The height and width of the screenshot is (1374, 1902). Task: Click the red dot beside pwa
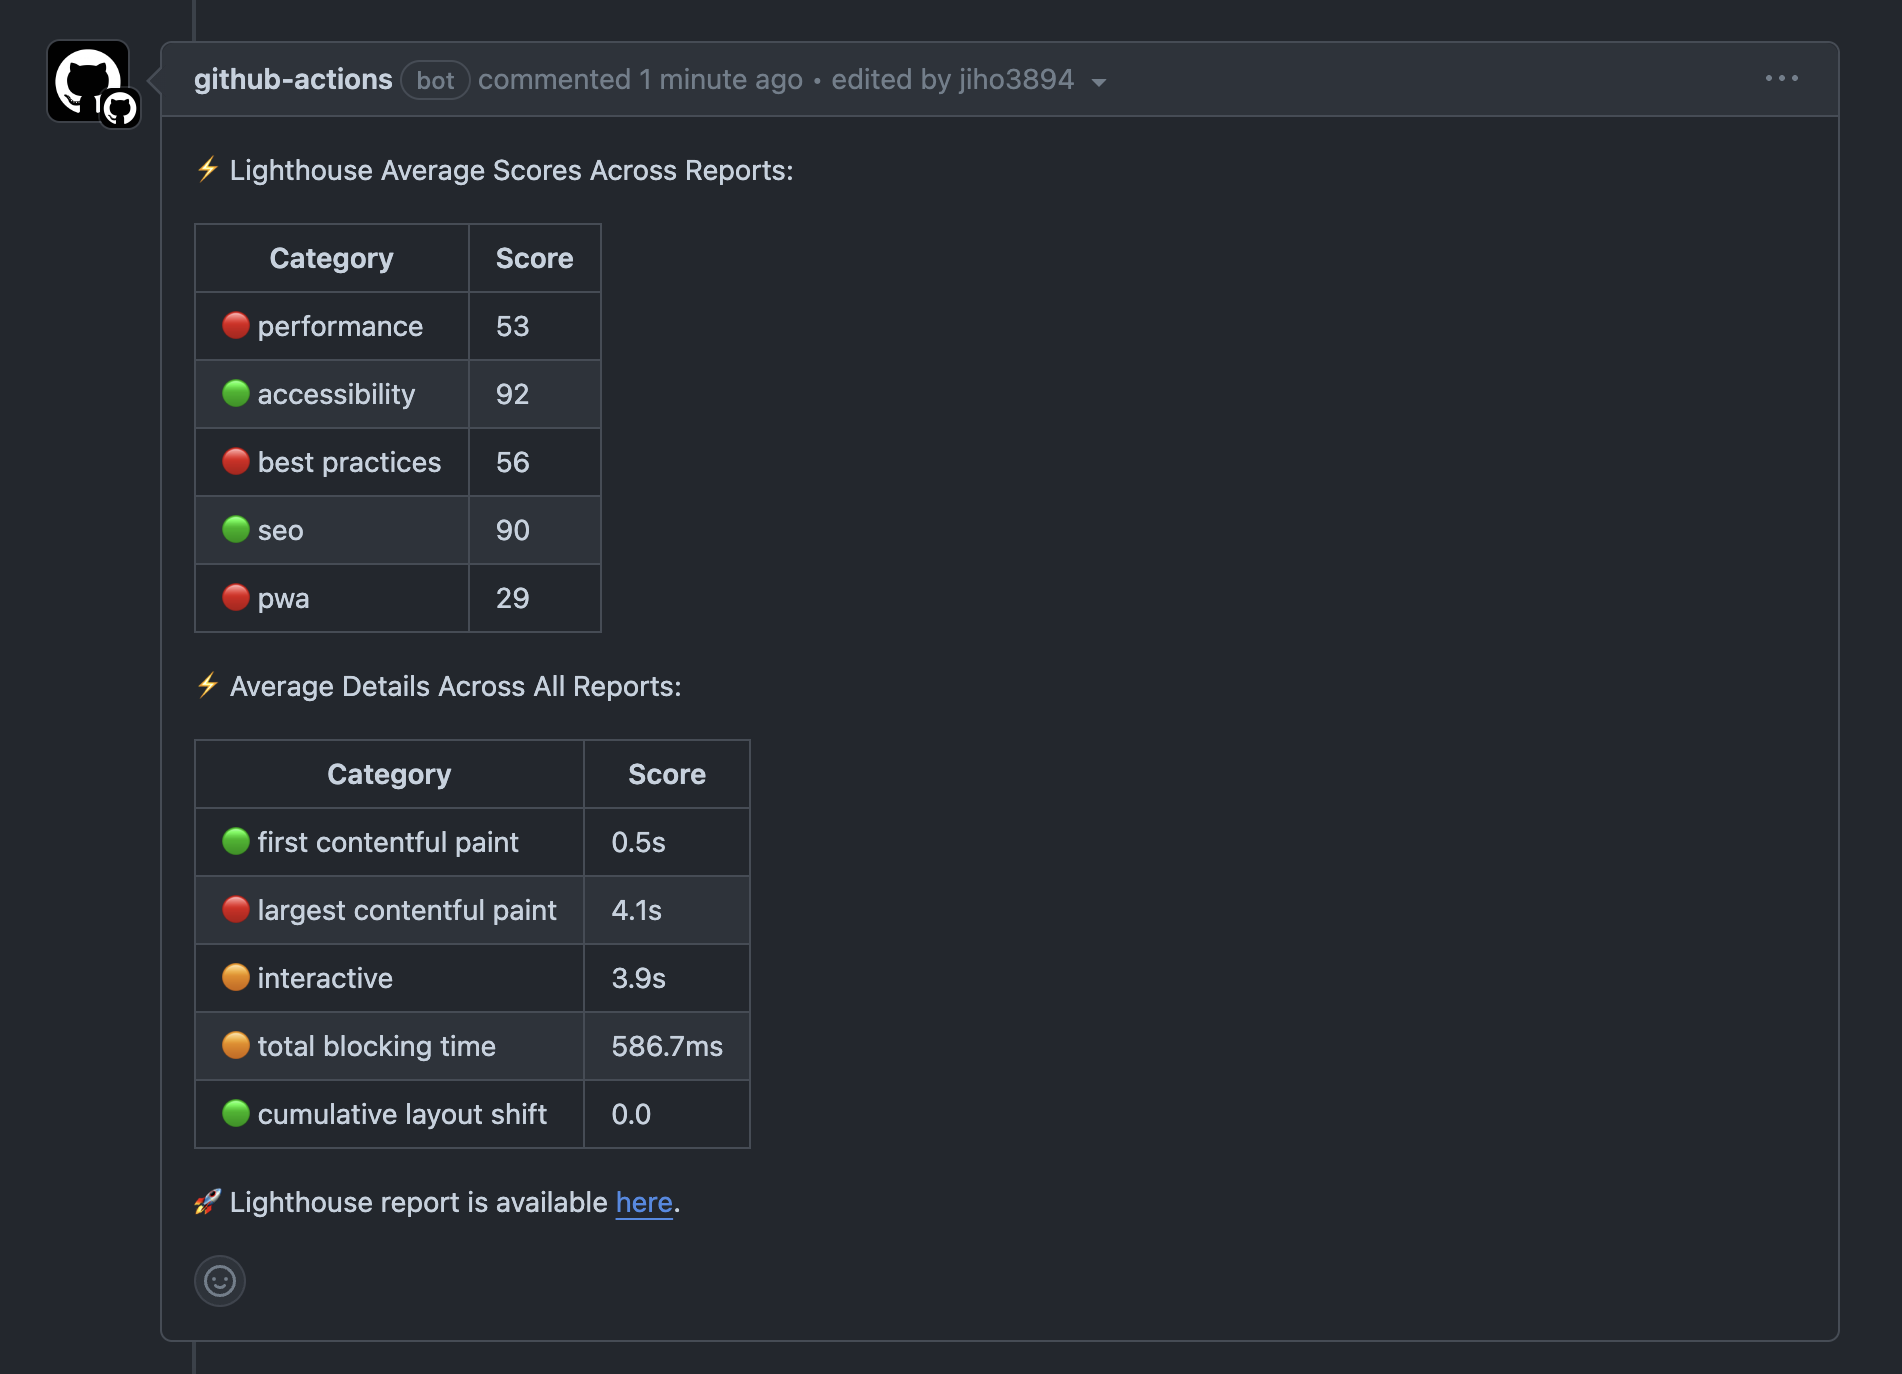pos(236,597)
